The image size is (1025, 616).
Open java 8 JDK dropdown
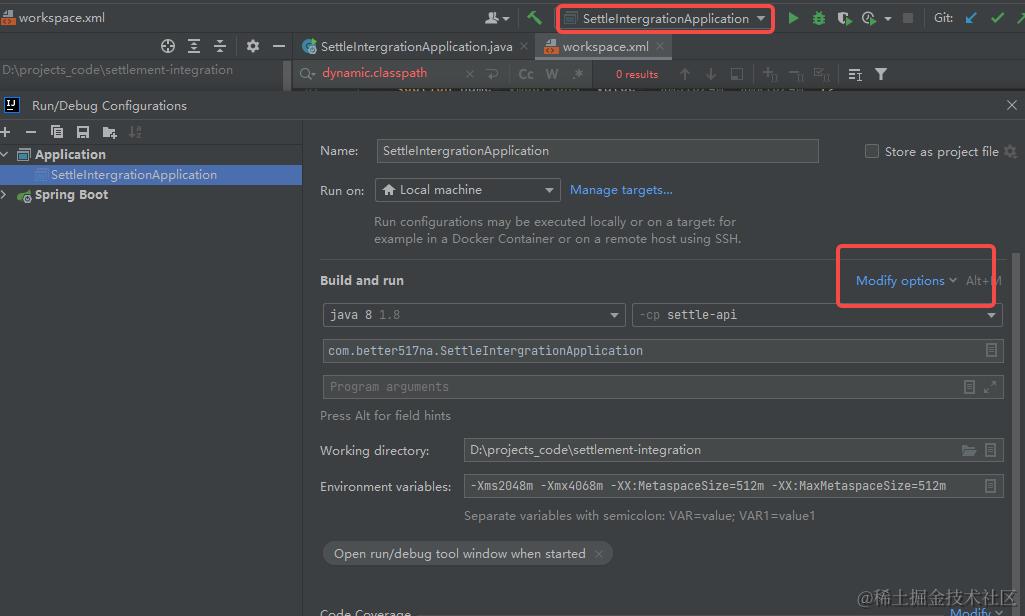click(x=474, y=315)
